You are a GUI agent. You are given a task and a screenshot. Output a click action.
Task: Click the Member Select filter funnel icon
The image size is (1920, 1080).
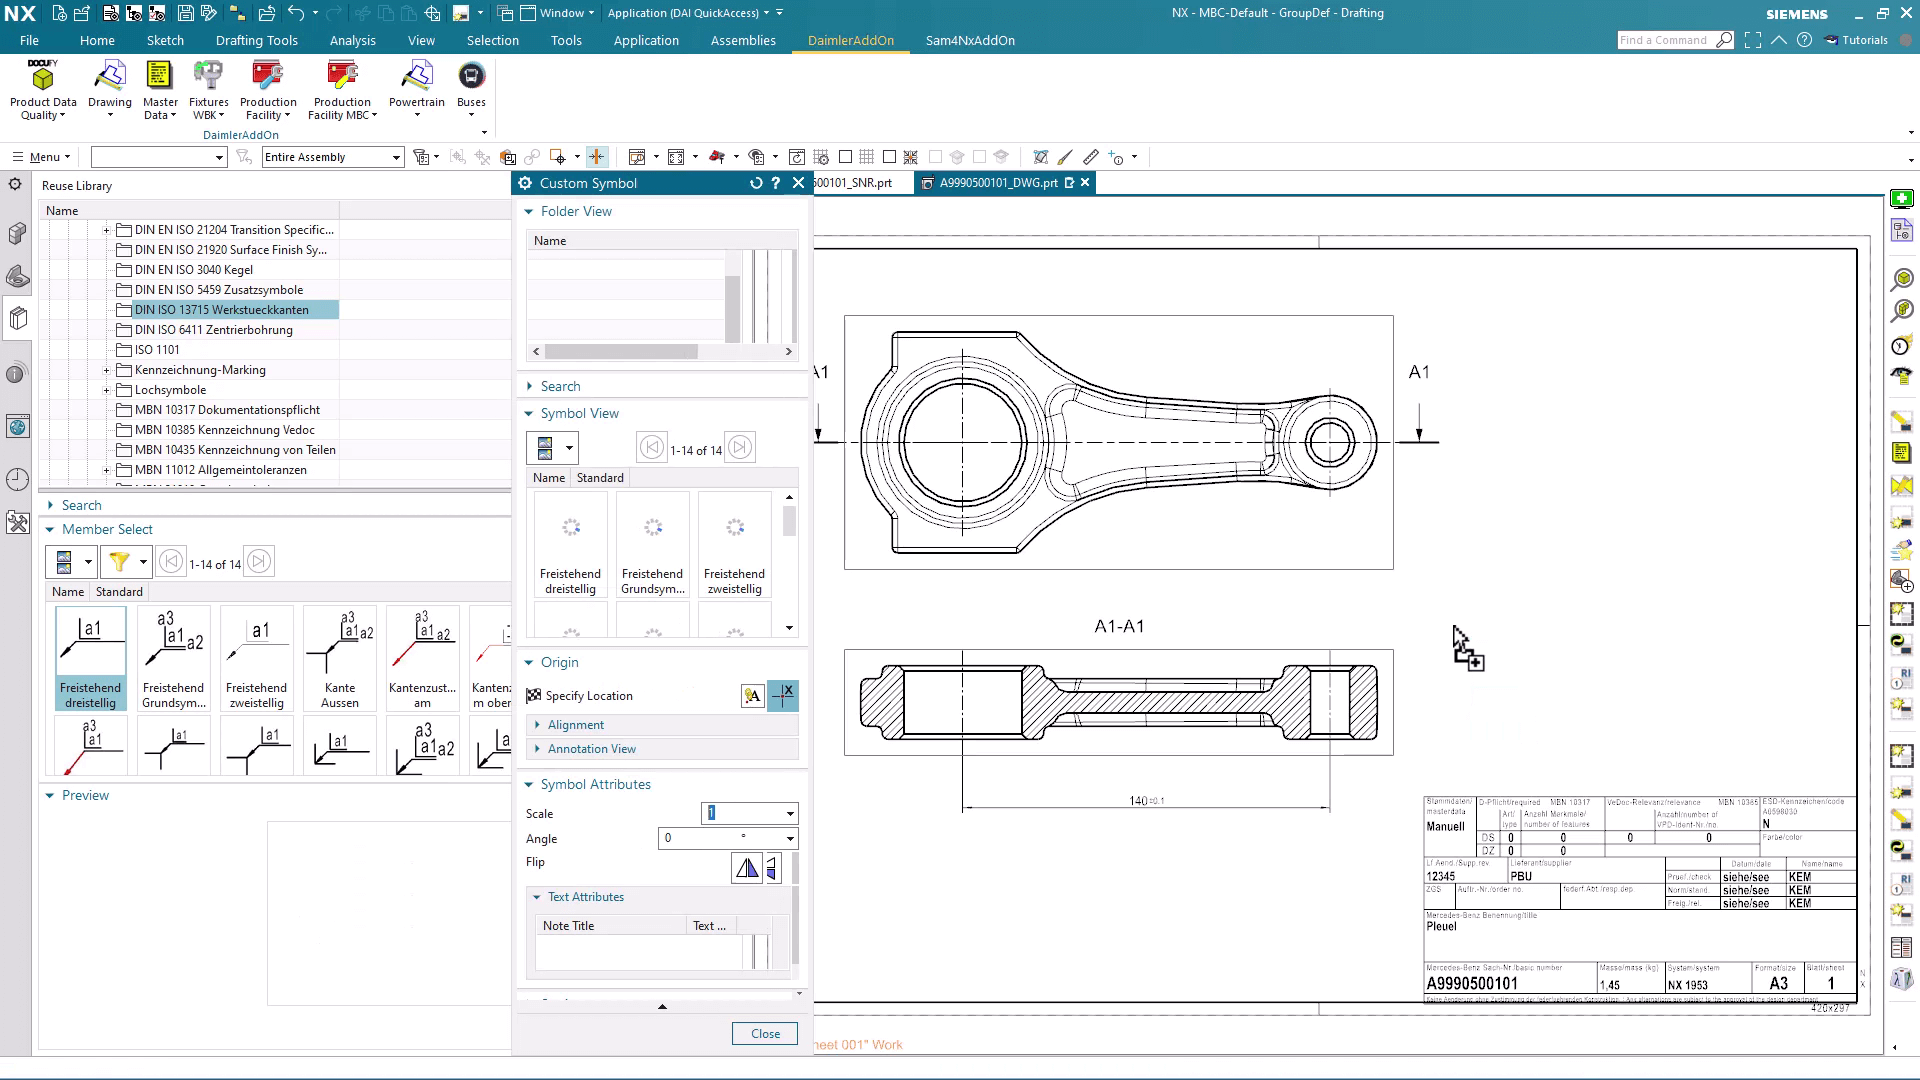click(x=119, y=562)
